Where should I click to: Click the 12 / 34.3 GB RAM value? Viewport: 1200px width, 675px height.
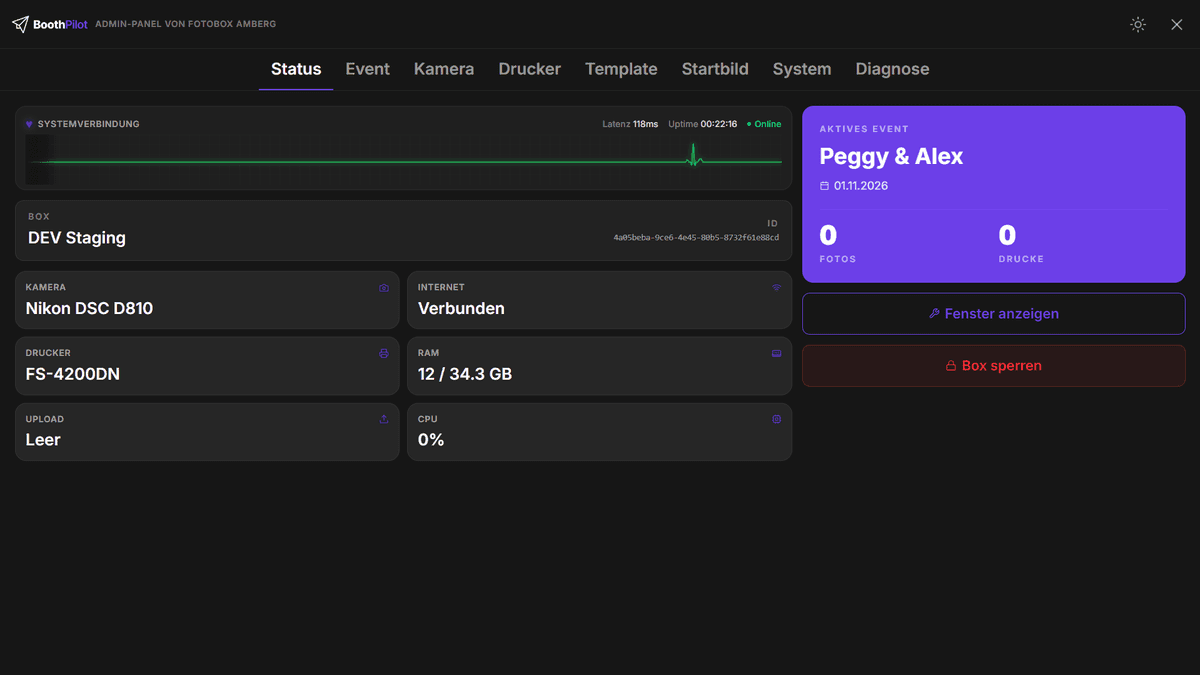[x=465, y=375]
